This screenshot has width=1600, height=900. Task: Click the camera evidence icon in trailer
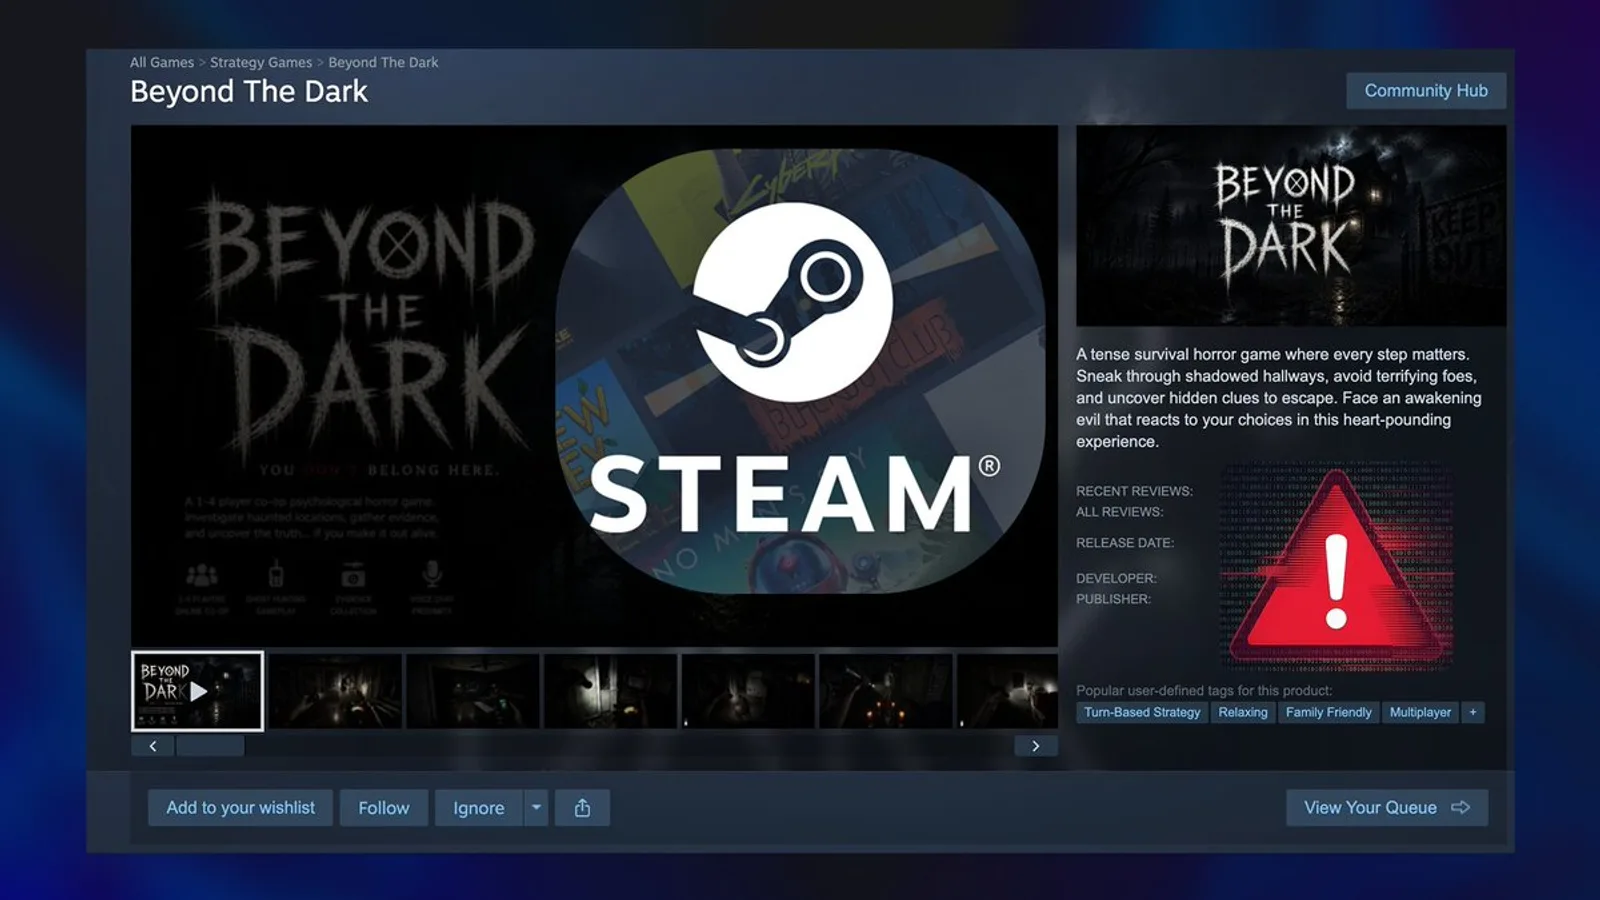click(x=353, y=576)
